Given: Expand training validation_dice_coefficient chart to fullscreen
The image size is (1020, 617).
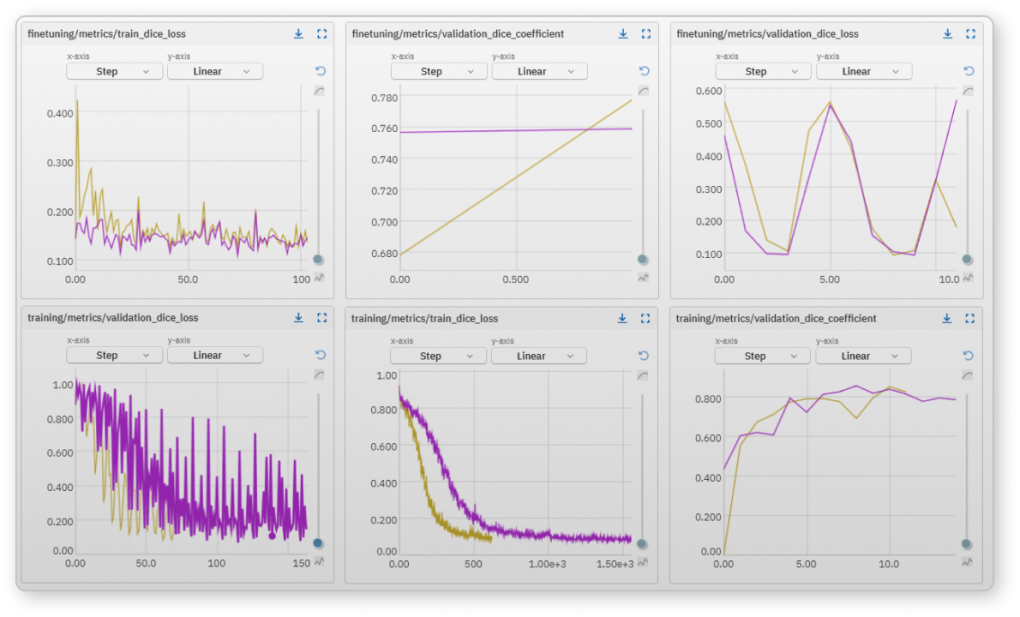Looking at the screenshot, I should click(x=970, y=318).
